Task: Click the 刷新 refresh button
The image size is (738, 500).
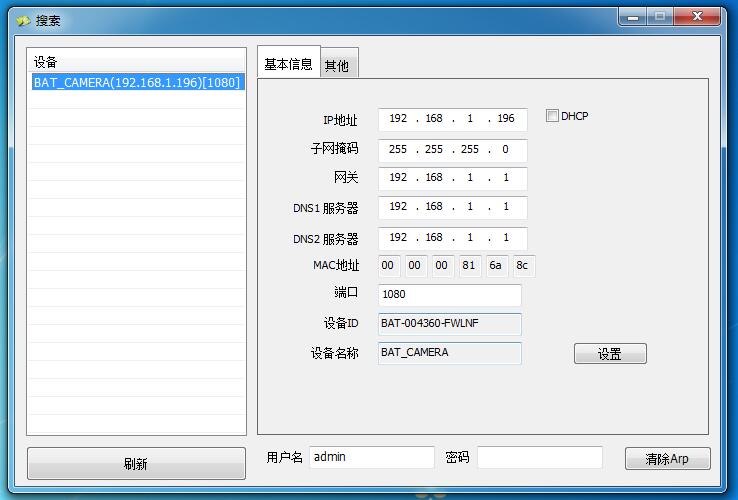Action: pyautogui.click(x=136, y=463)
